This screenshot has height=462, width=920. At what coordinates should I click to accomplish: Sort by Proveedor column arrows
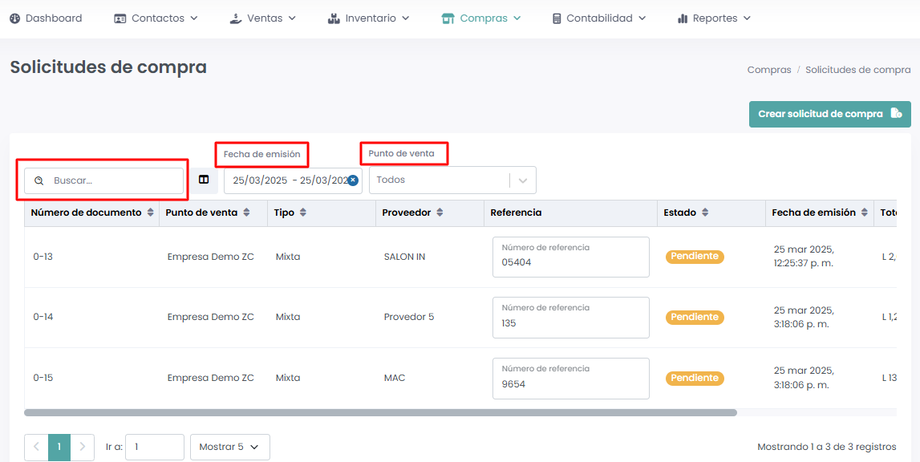coord(439,213)
